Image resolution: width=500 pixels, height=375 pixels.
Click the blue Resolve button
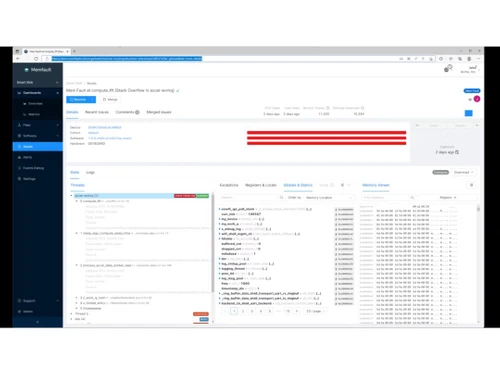tap(78, 100)
